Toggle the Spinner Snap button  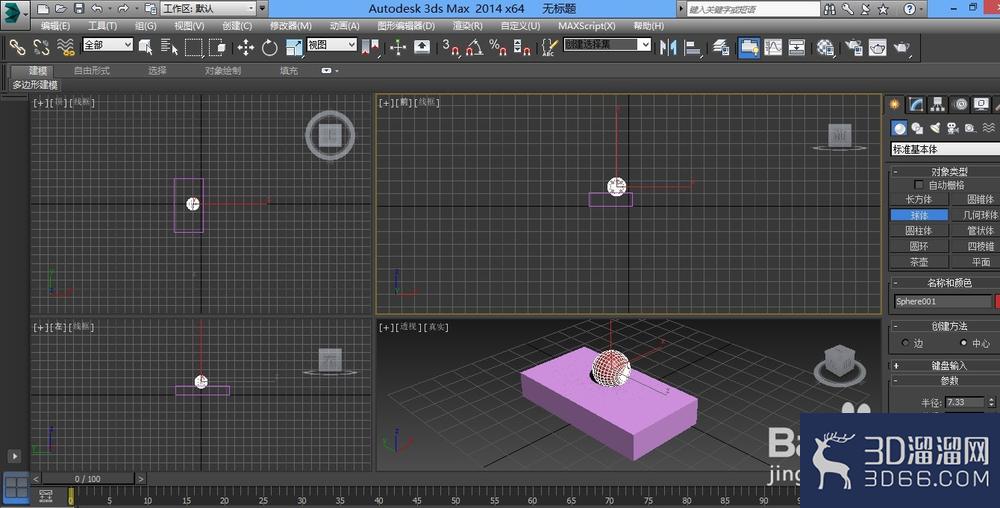pos(522,47)
